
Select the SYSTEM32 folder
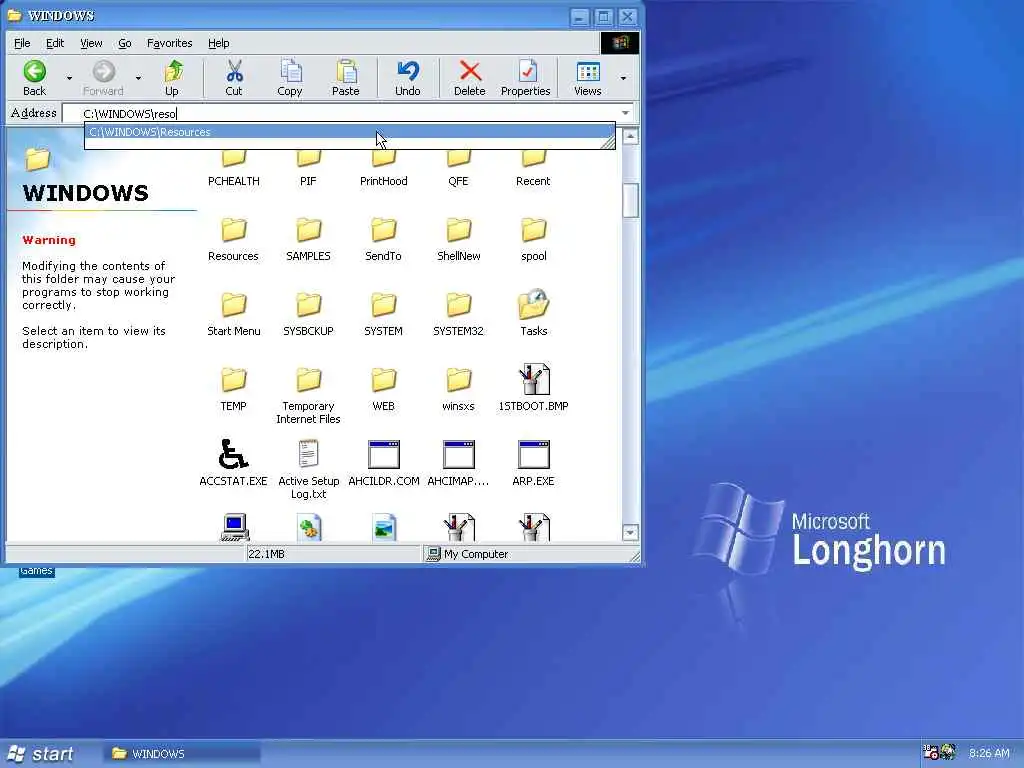point(458,315)
